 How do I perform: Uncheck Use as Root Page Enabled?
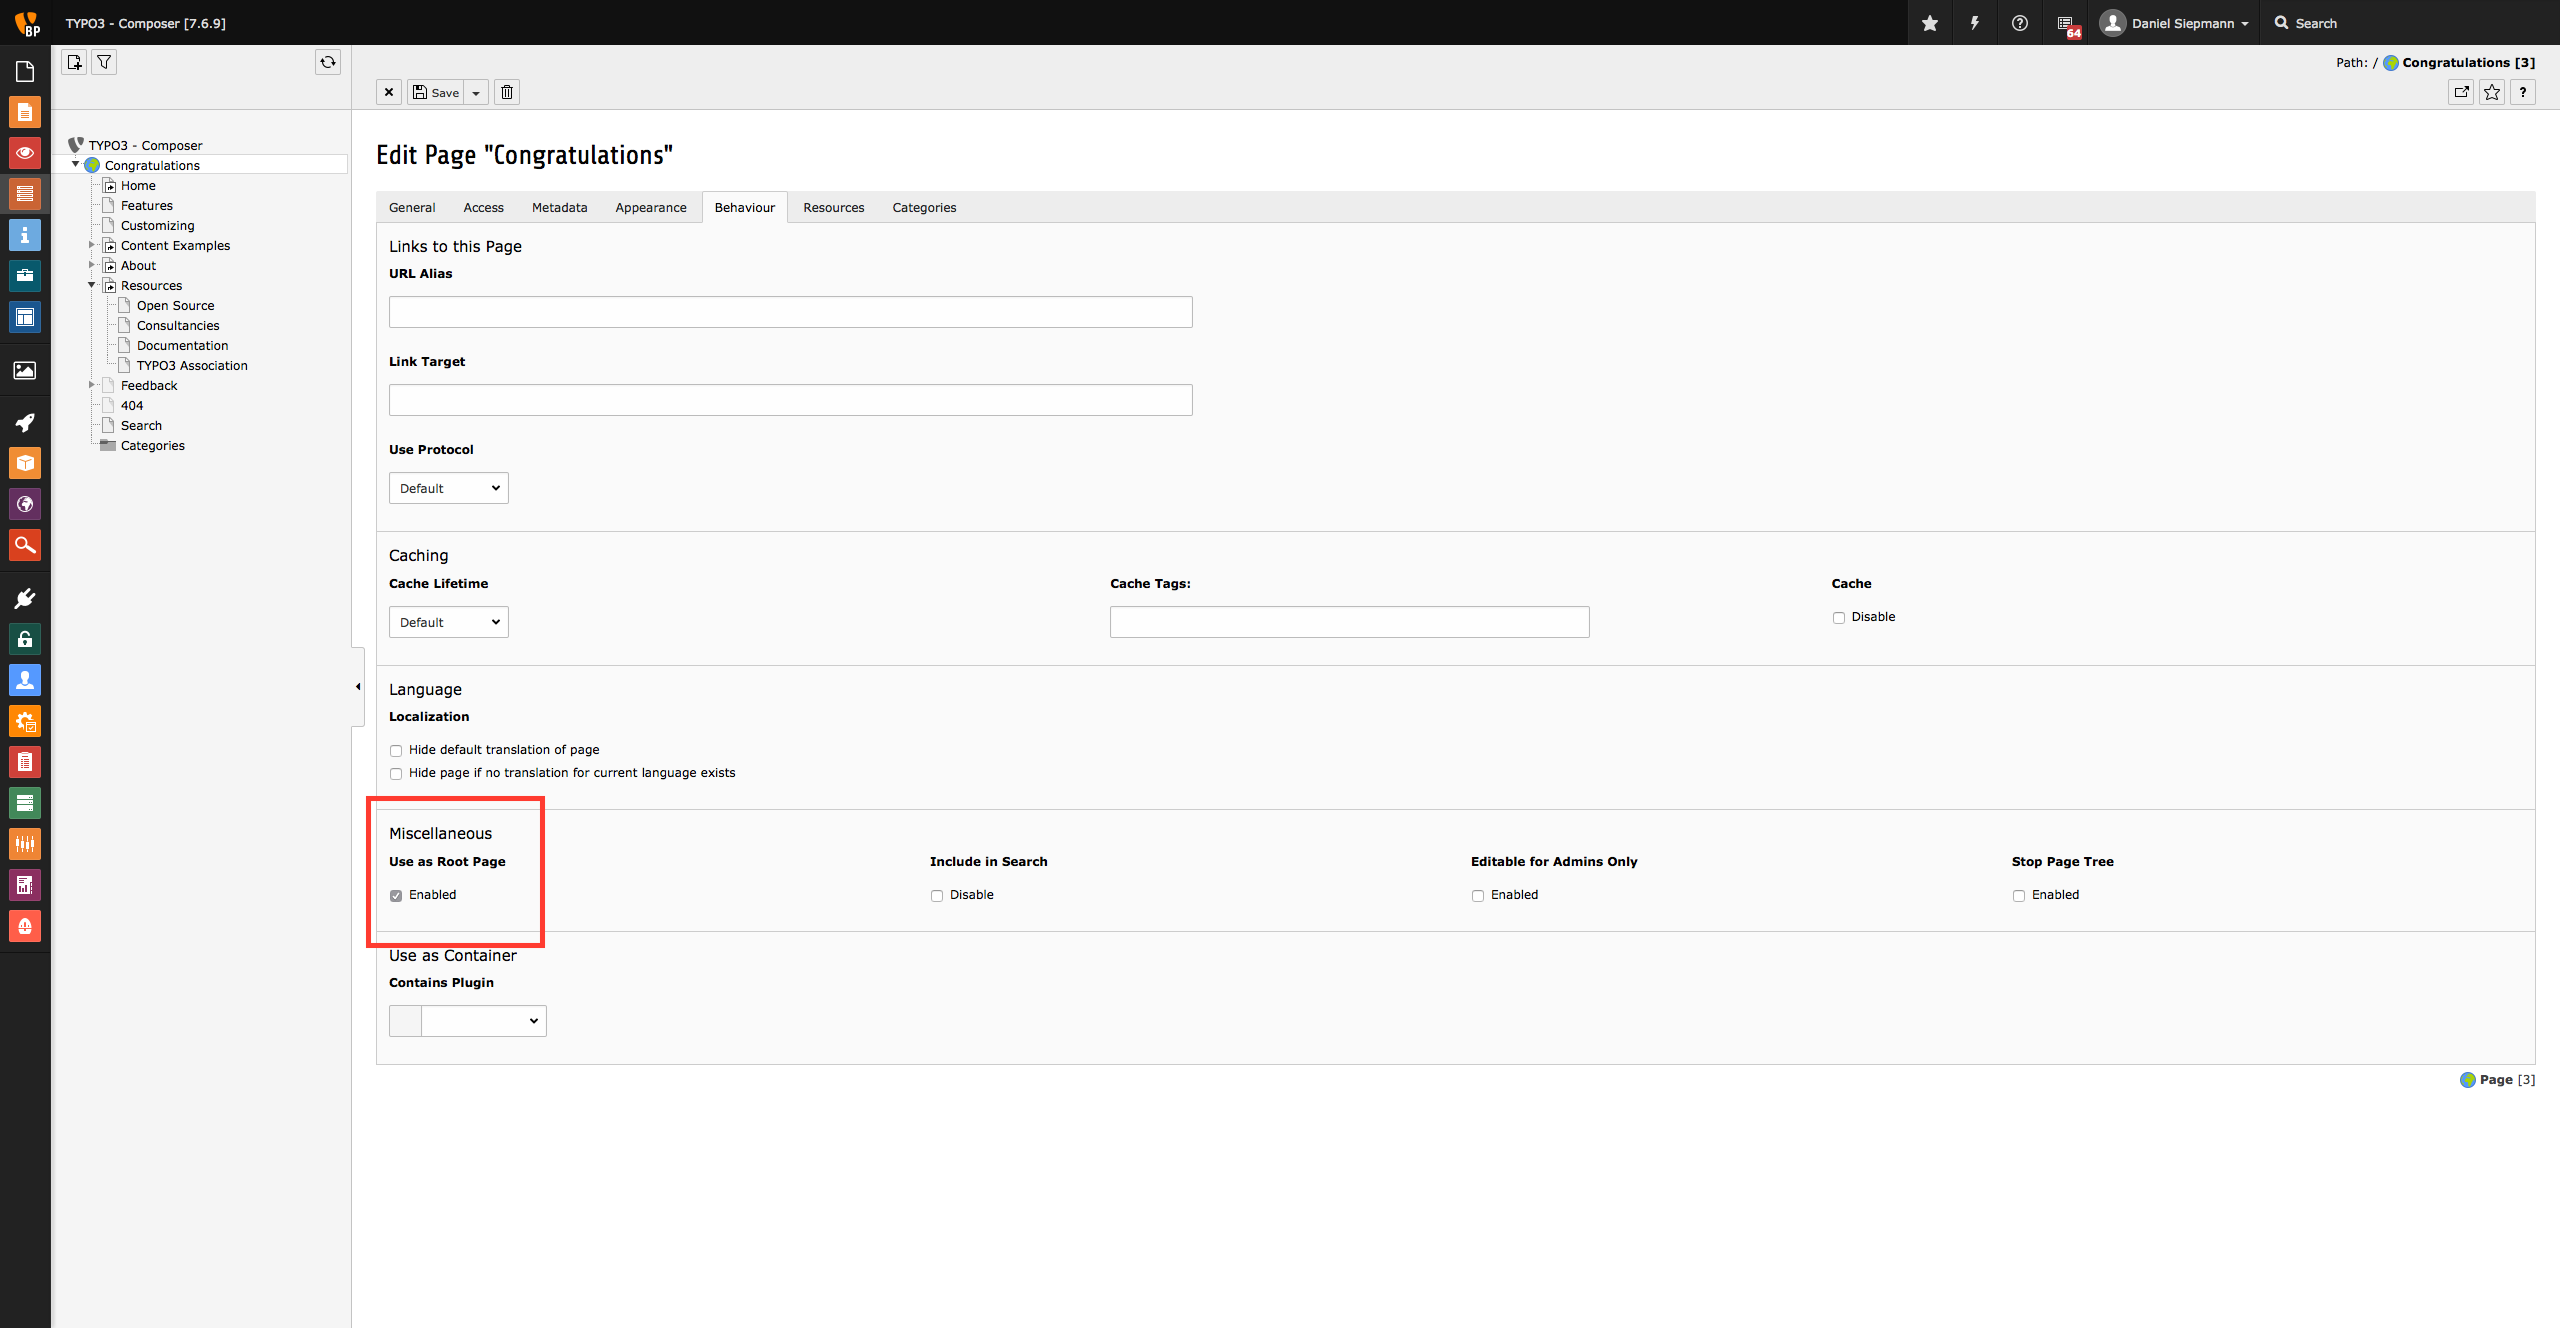(396, 896)
